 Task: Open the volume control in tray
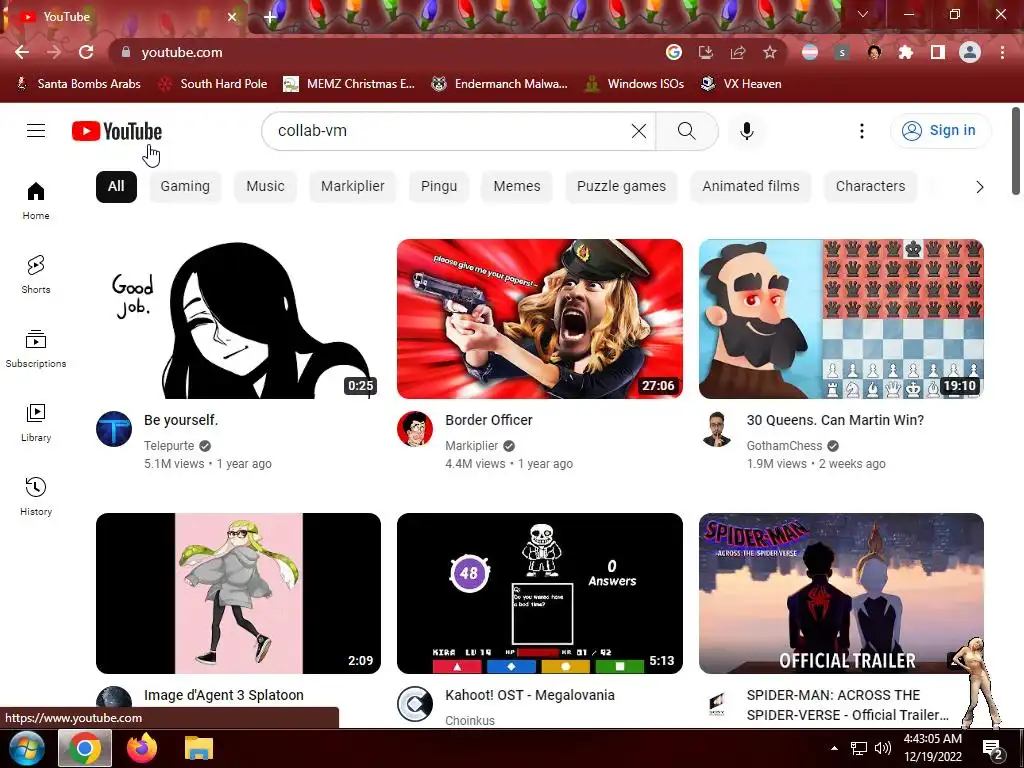point(883,748)
